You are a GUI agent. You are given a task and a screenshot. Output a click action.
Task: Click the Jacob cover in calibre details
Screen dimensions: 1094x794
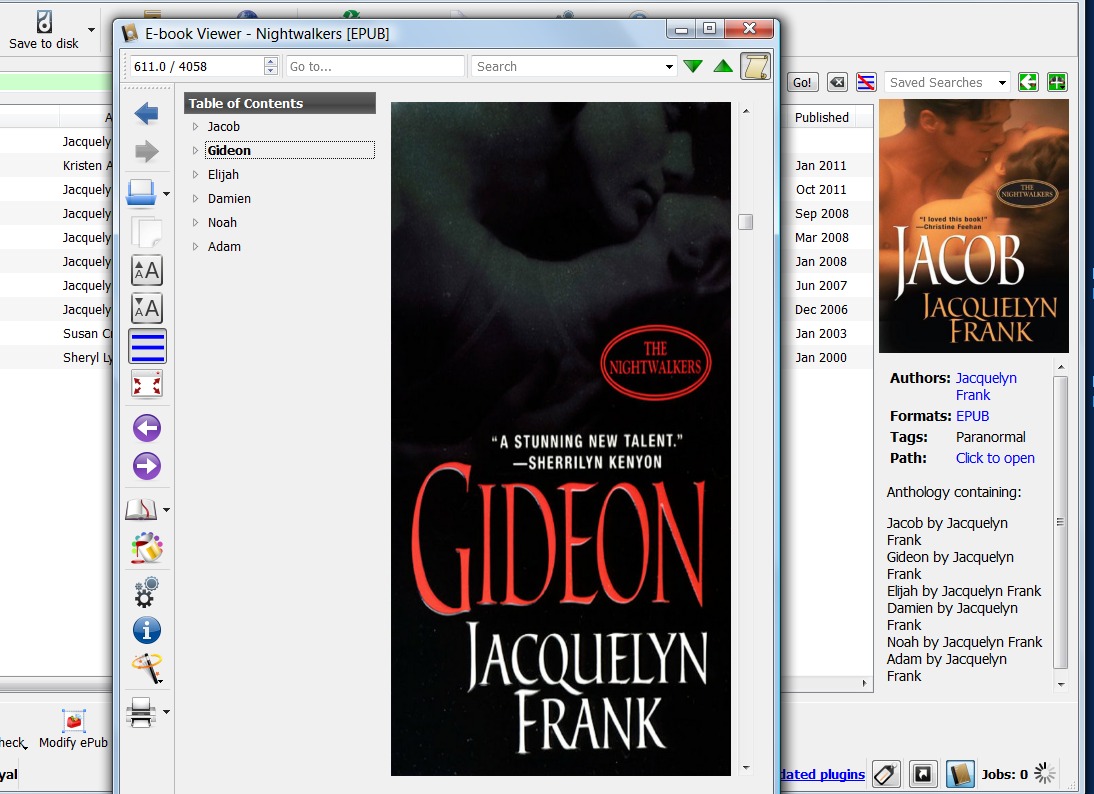tap(973, 226)
